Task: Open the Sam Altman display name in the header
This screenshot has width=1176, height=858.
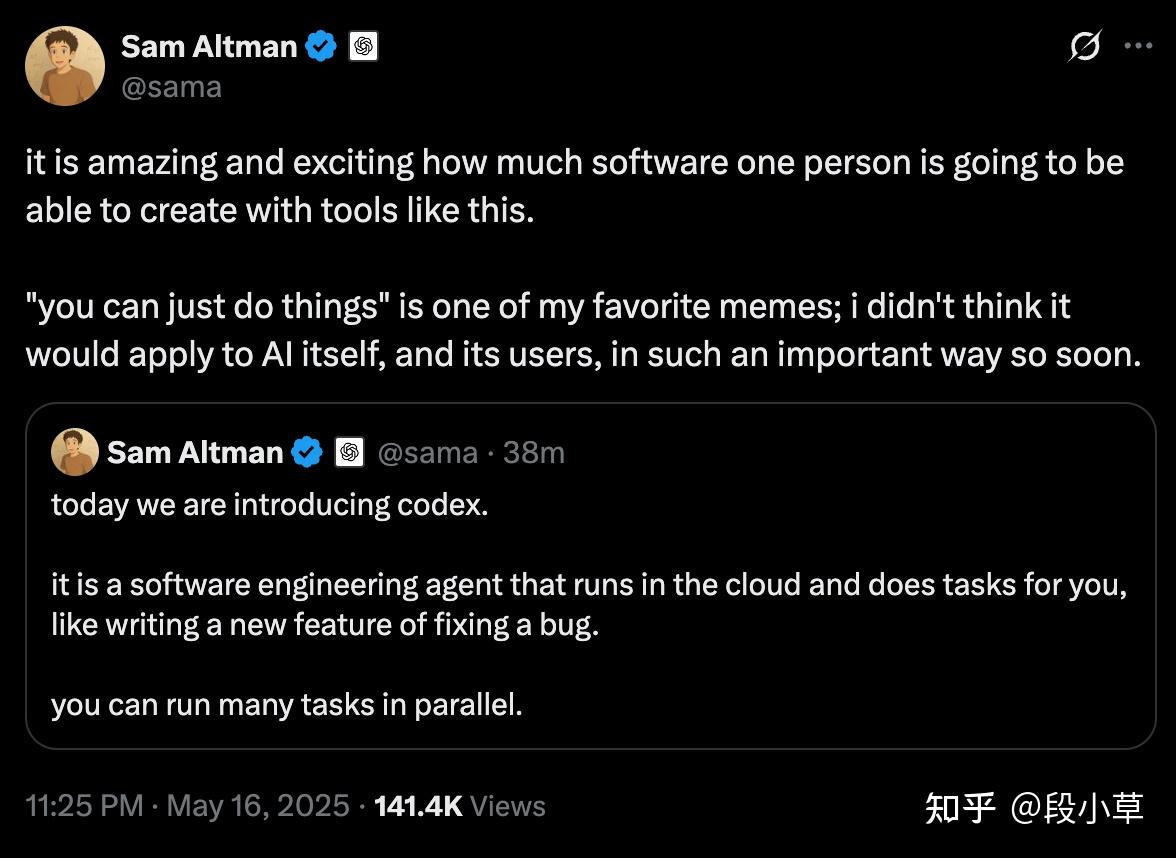Action: point(209,46)
